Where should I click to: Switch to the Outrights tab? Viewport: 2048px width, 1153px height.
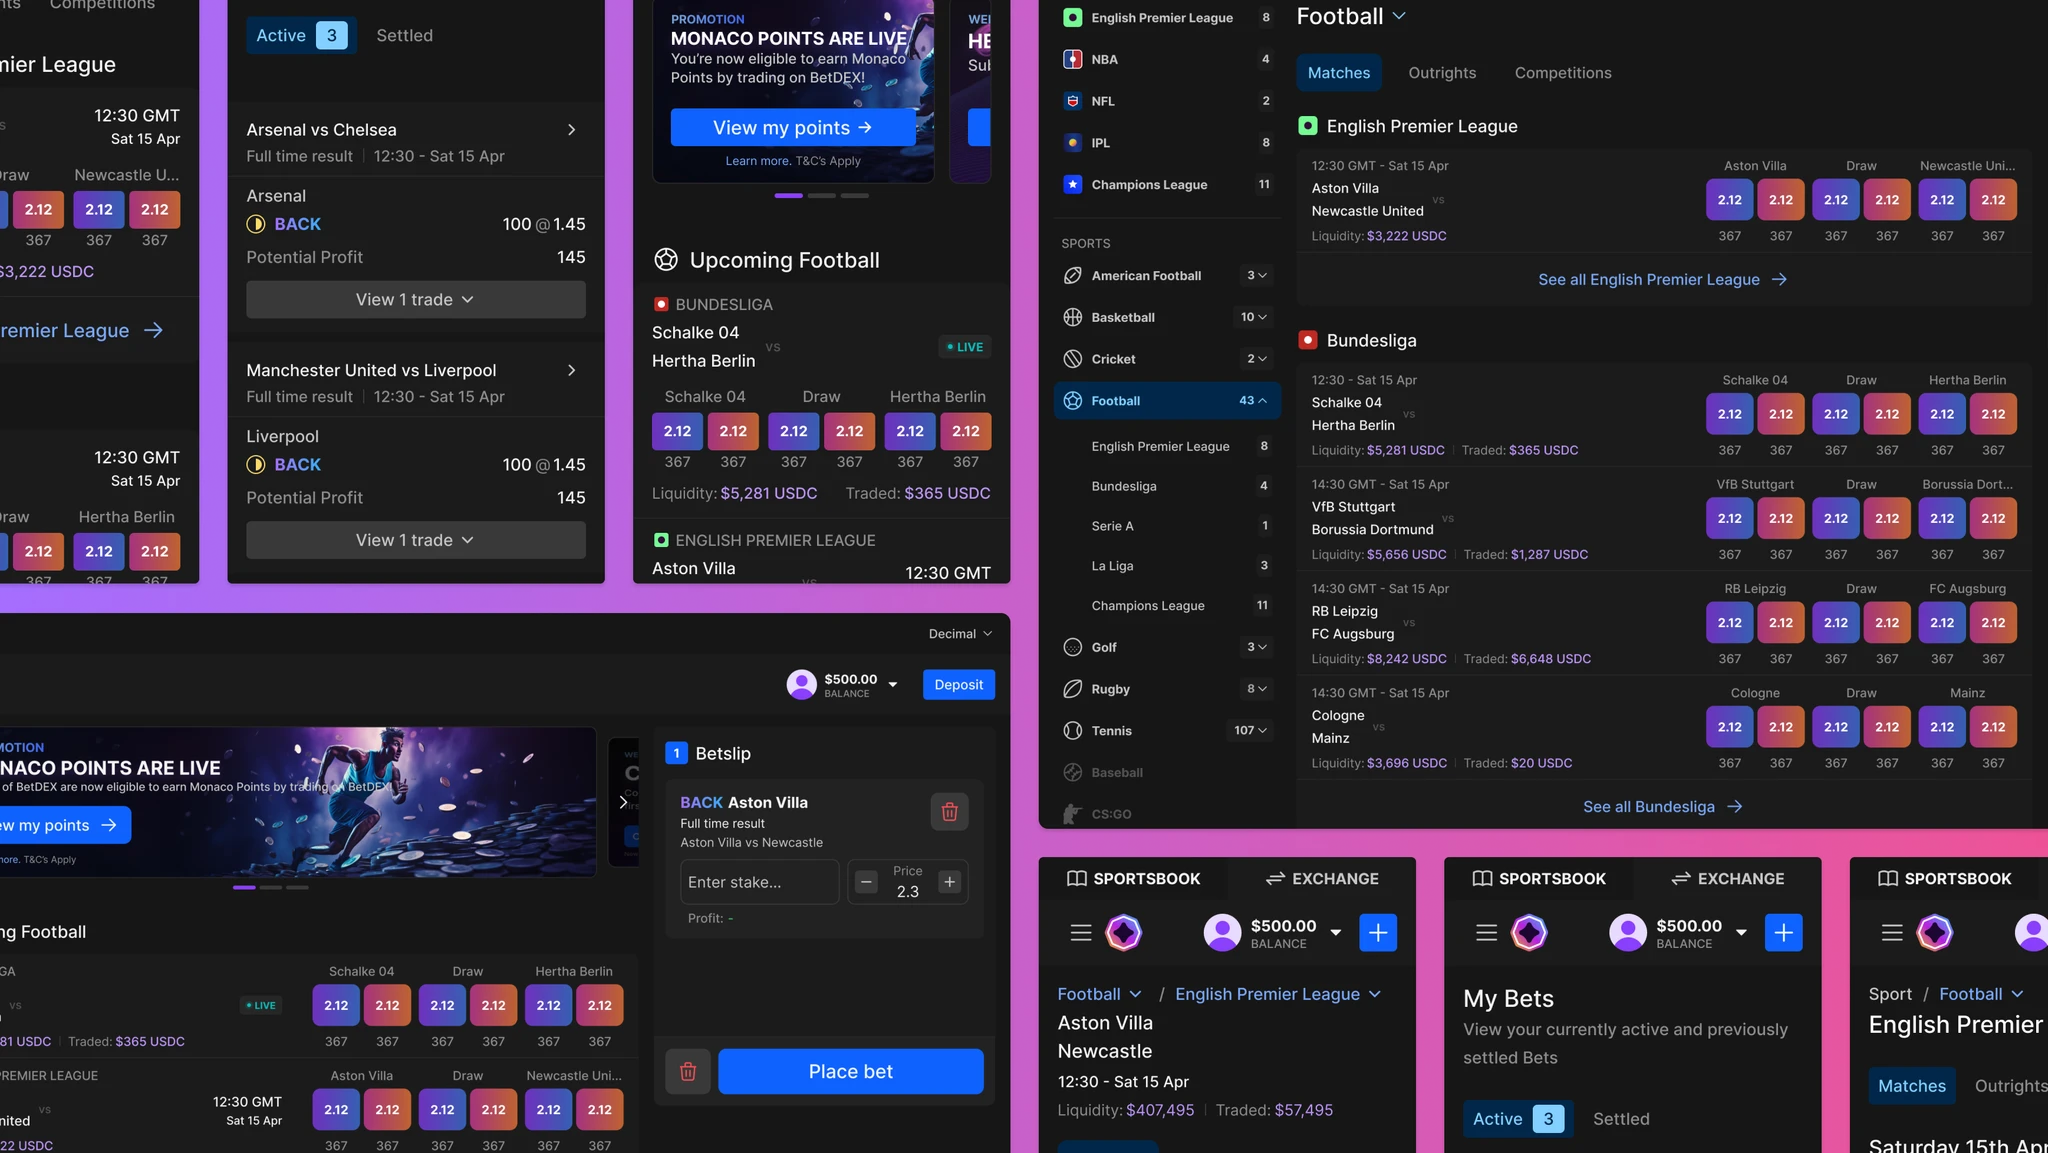(1441, 72)
